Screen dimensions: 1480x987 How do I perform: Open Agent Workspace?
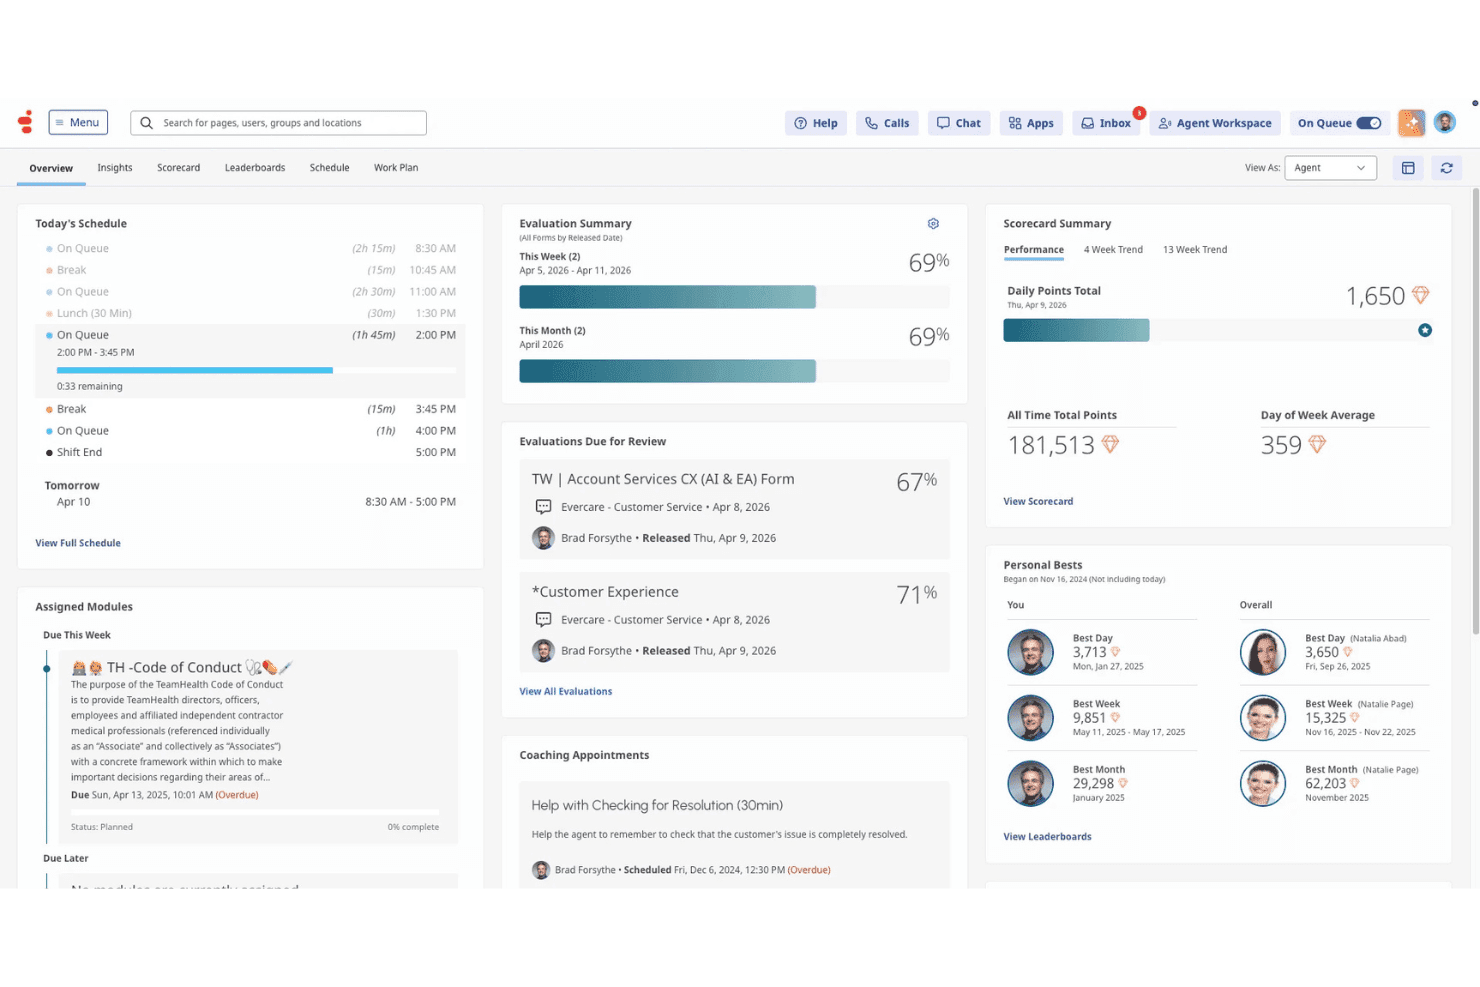pyautogui.click(x=1215, y=123)
